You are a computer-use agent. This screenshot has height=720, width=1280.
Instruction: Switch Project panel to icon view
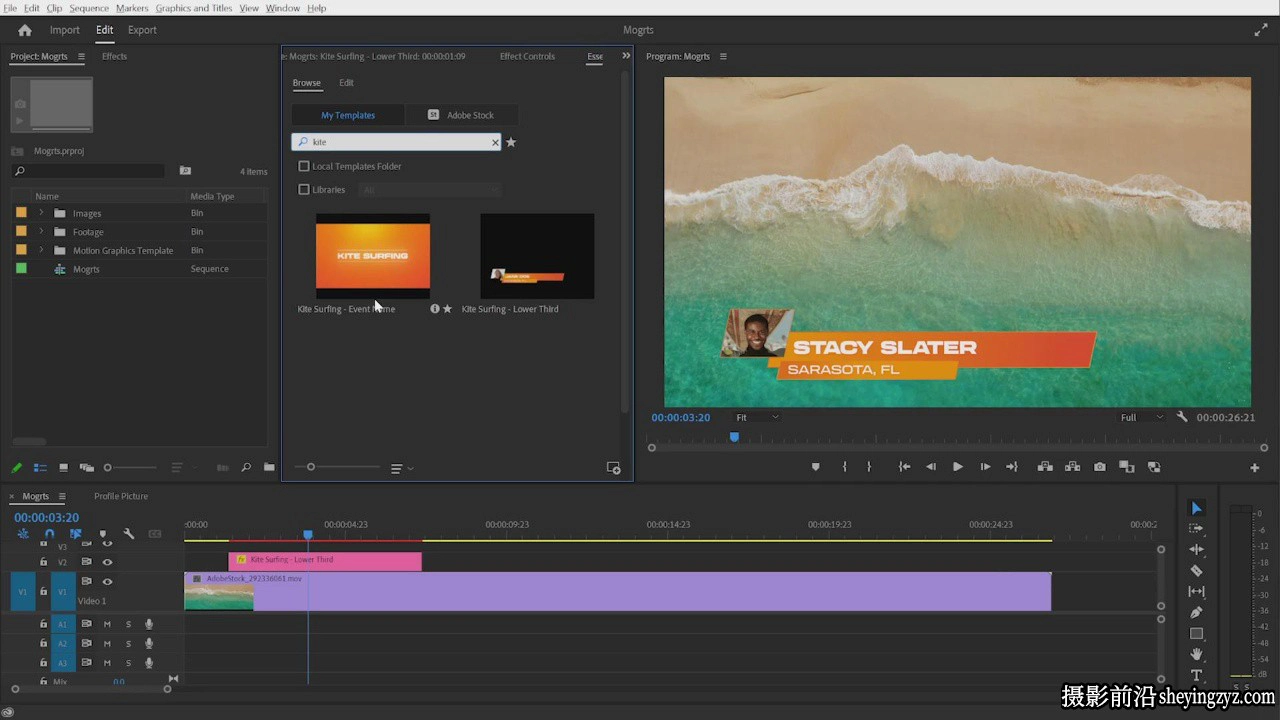[x=64, y=467]
